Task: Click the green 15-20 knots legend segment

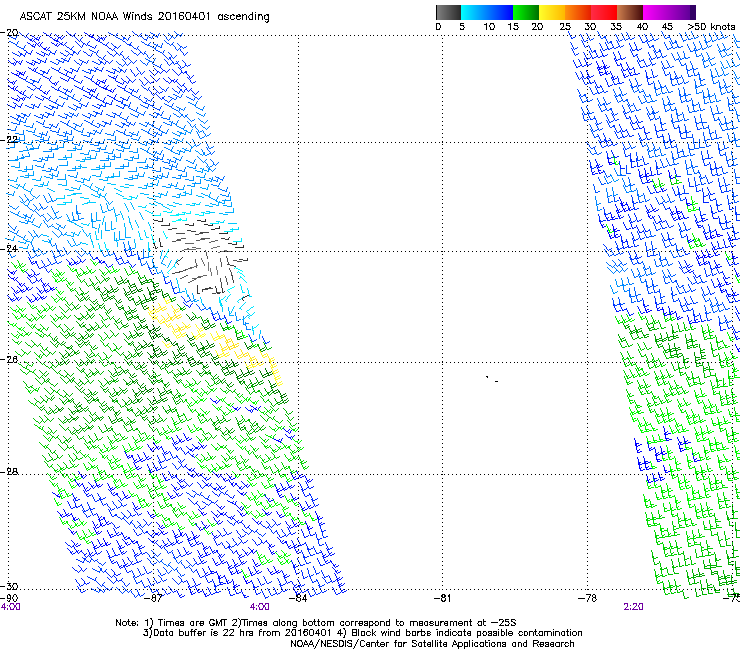Action: tap(526, 12)
